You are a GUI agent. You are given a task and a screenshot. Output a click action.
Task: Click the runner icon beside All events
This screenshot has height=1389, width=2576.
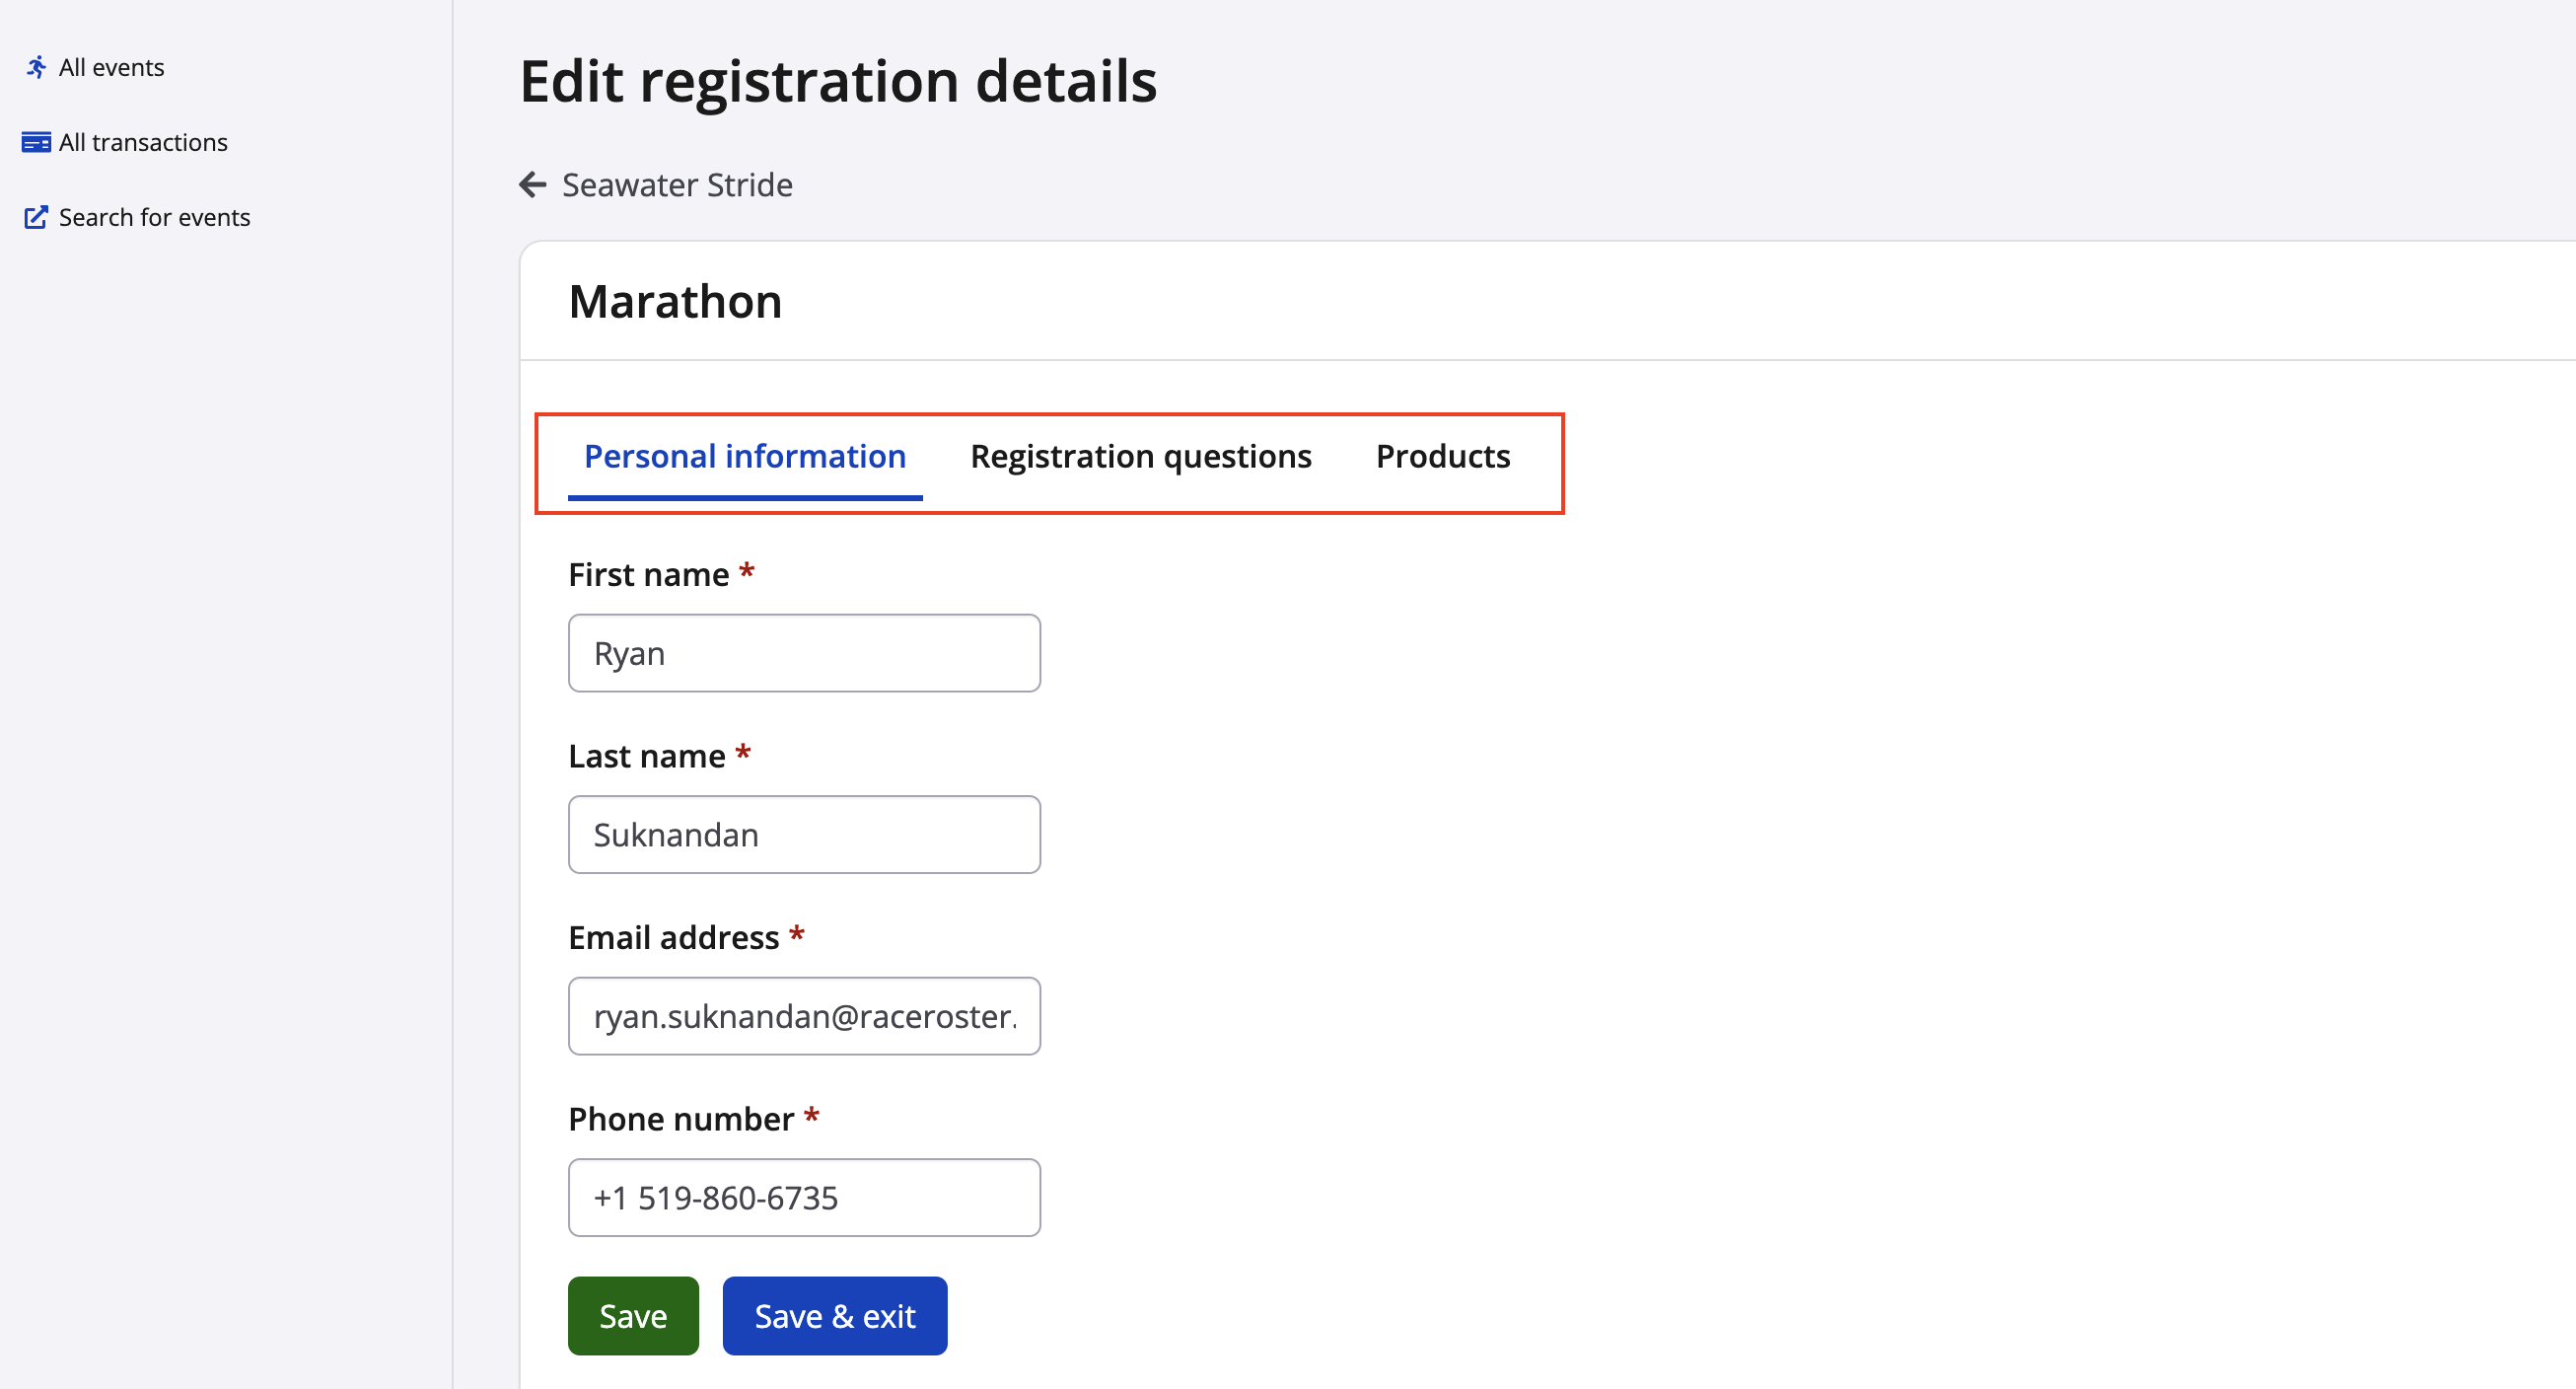coord(36,67)
